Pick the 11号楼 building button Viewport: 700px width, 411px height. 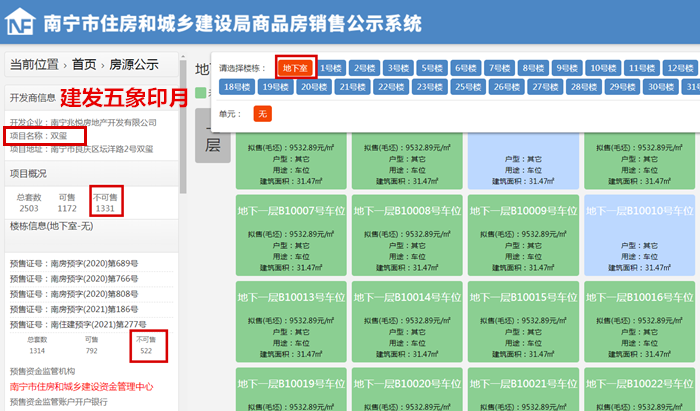tap(642, 68)
